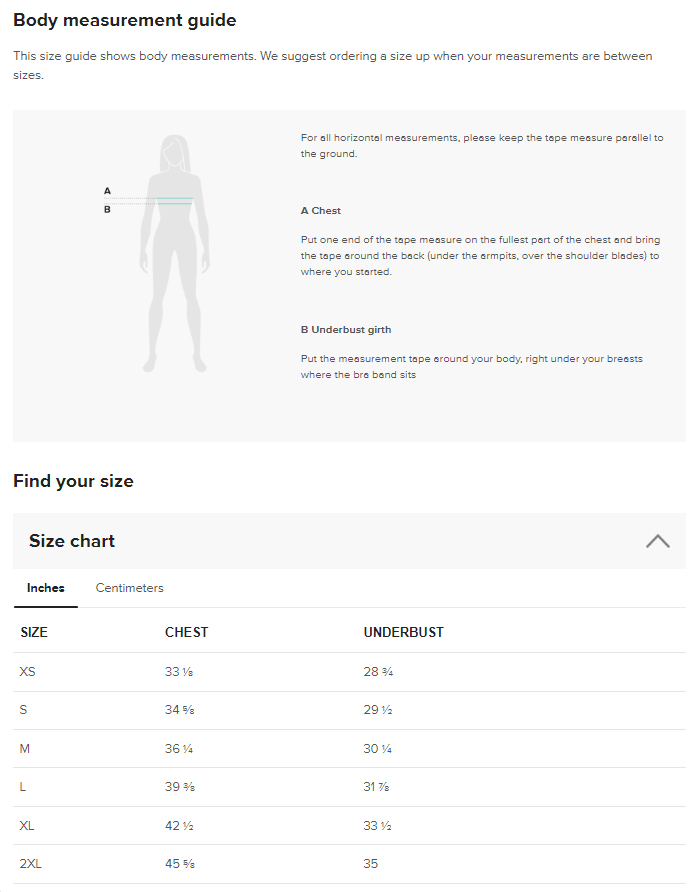Click the Find your size heading
Image resolution: width=700 pixels, height=892 pixels.
click(x=73, y=481)
